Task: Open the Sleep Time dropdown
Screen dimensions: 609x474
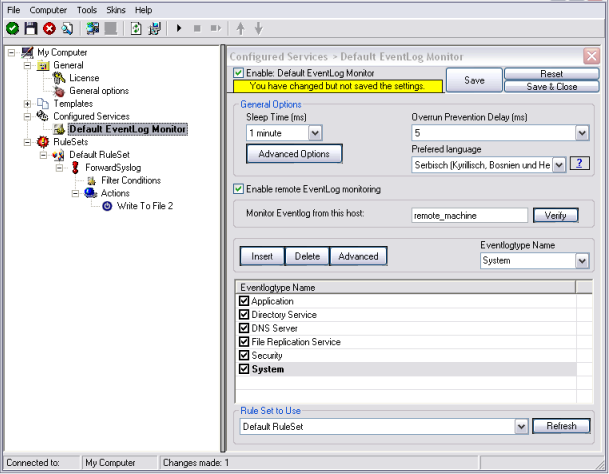Action: pos(315,133)
